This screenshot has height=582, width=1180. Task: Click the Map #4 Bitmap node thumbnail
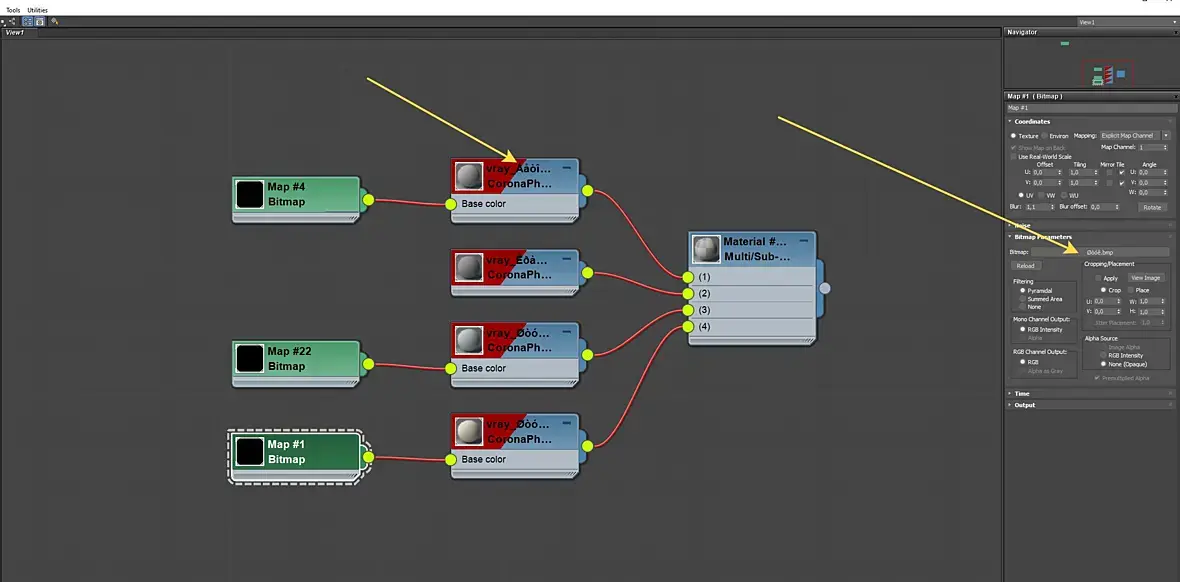[x=249, y=194]
